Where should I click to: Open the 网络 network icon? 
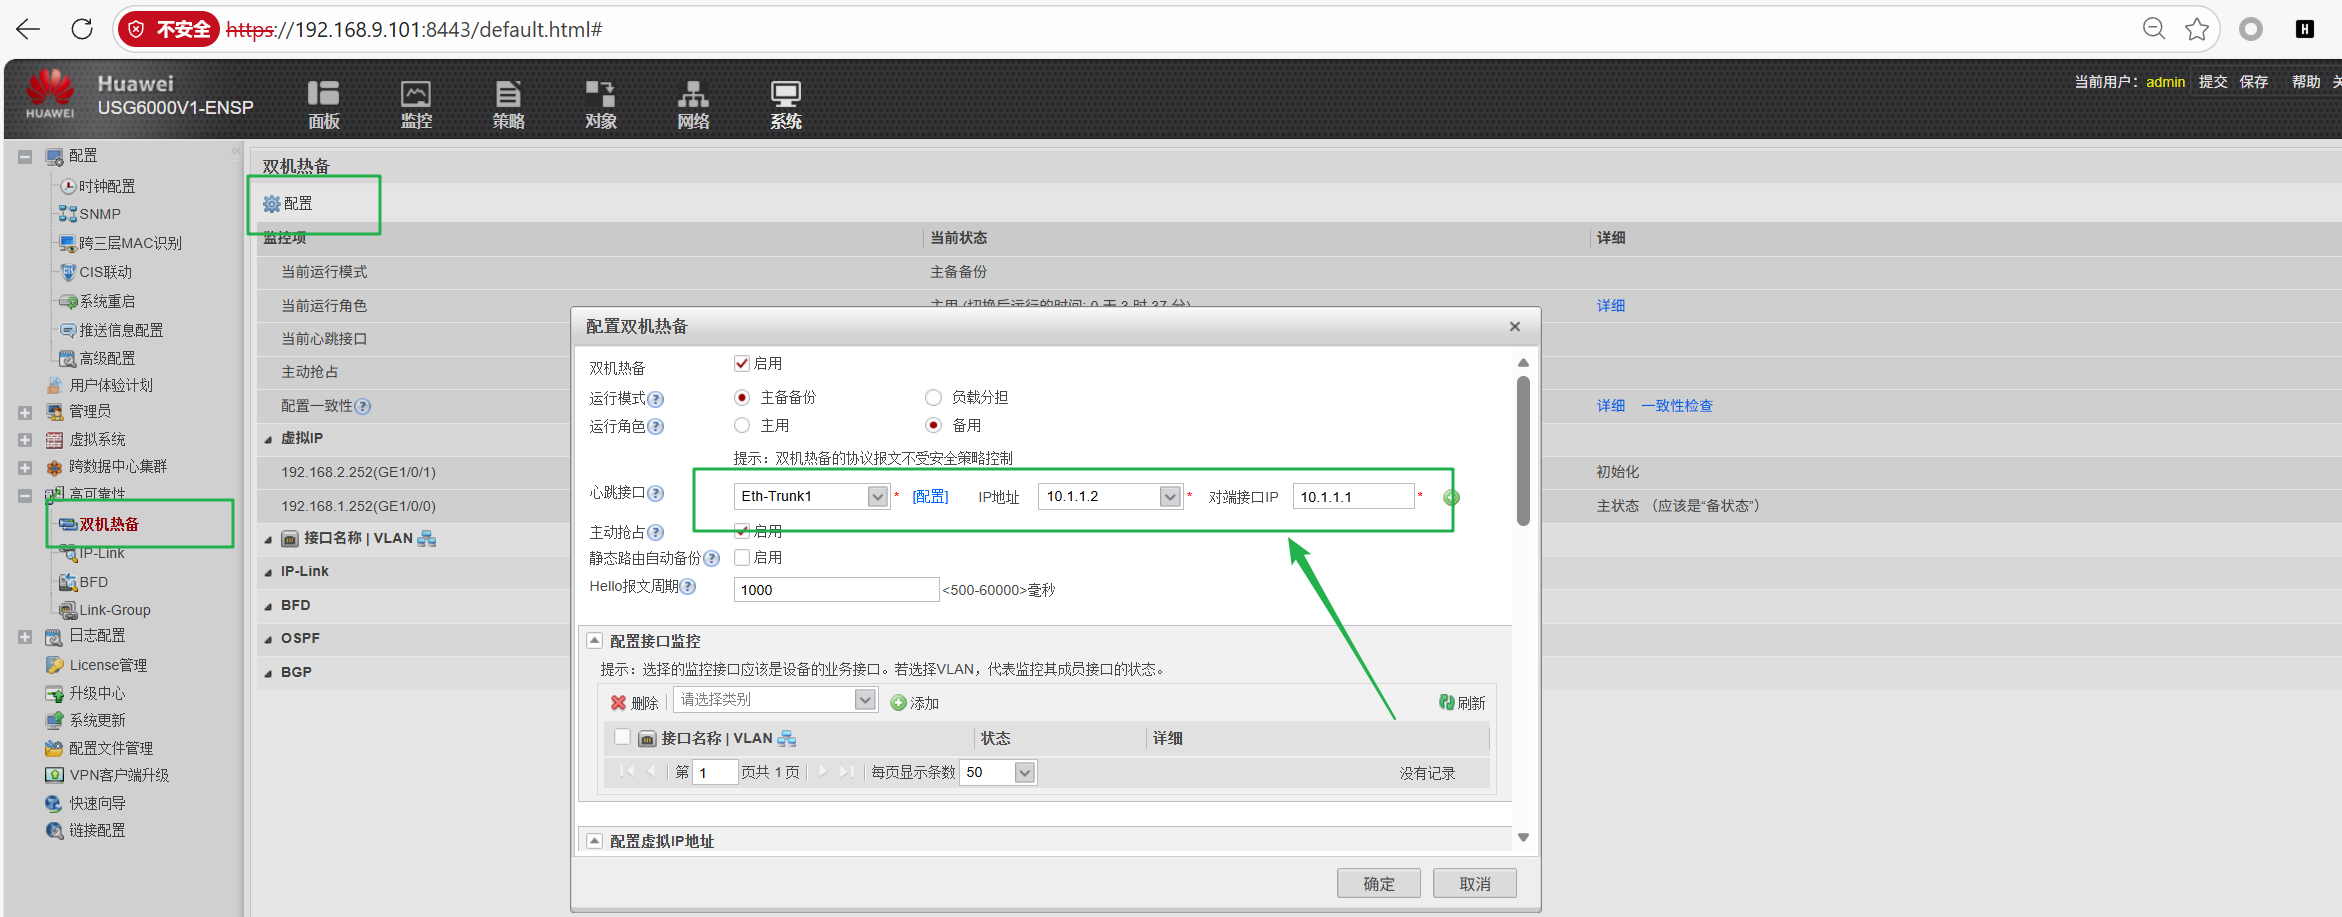[x=693, y=104]
